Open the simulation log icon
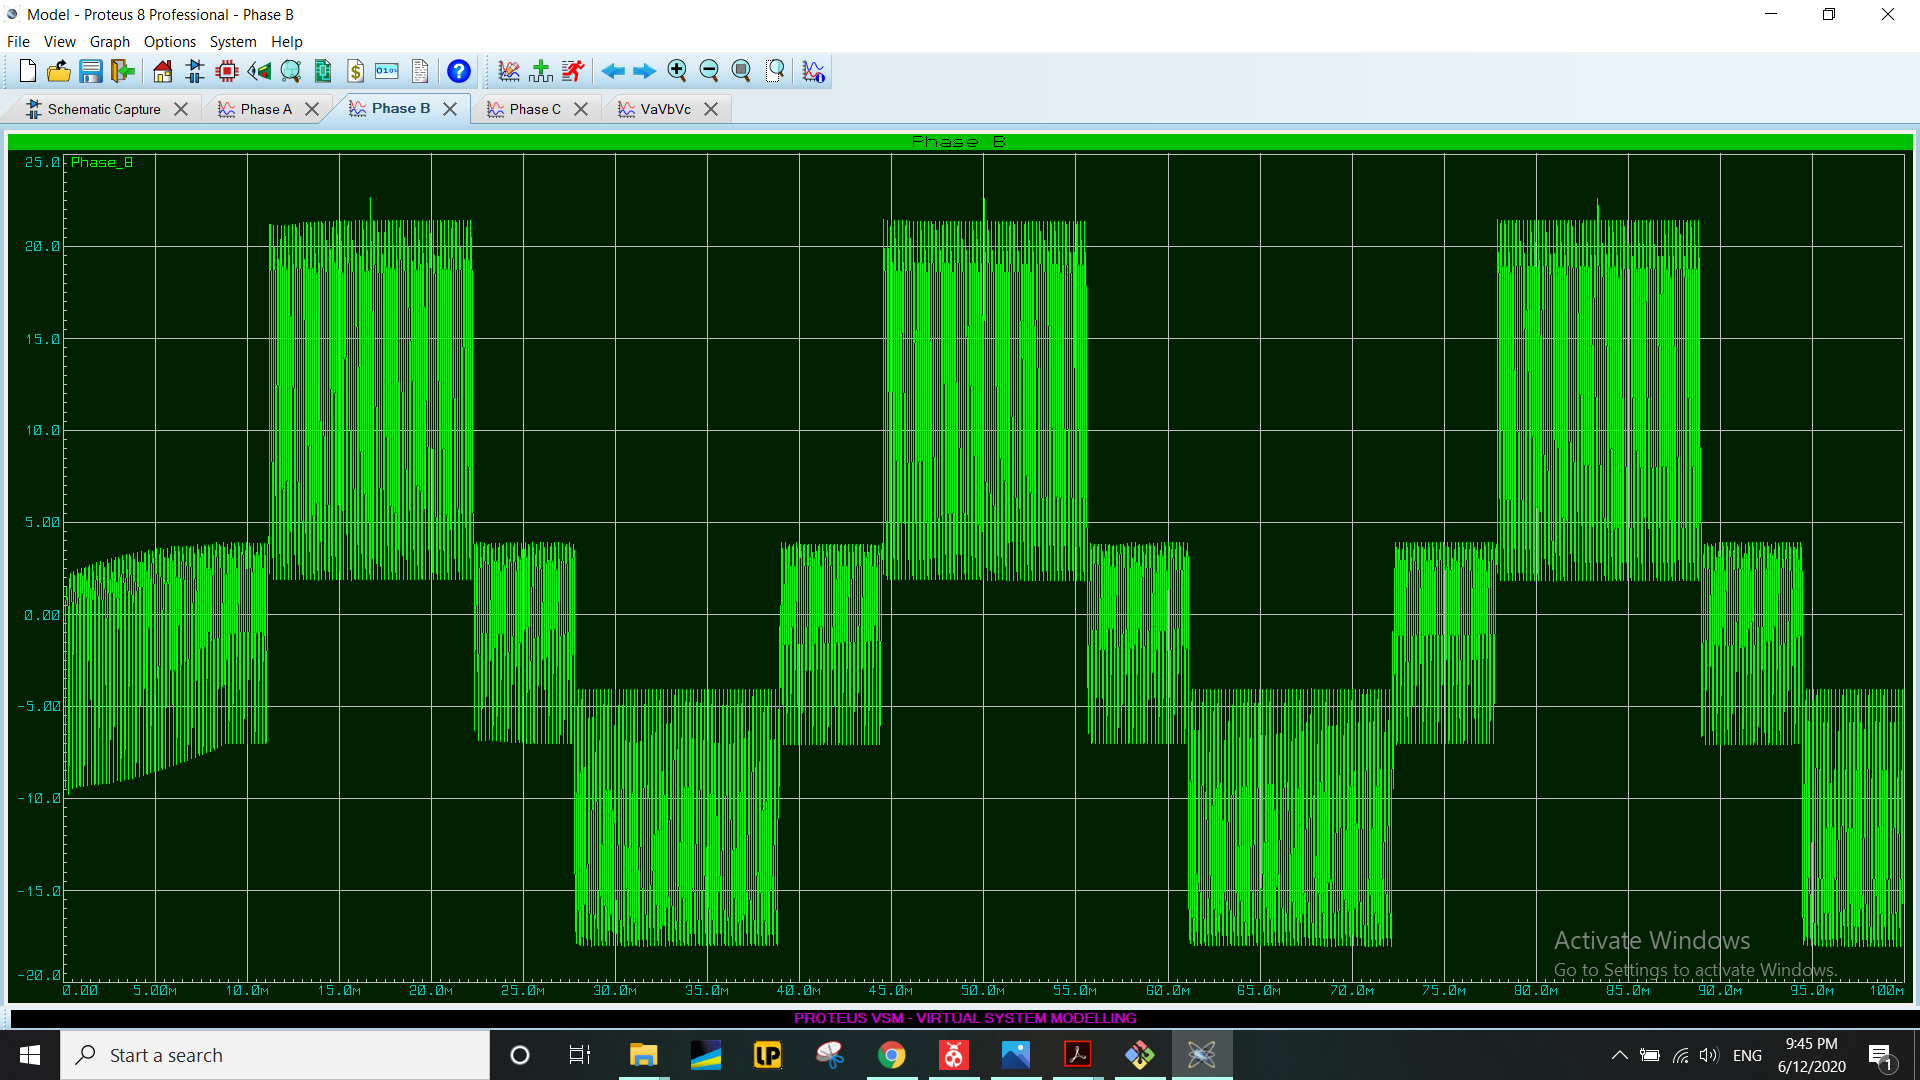Image resolution: width=1920 pixels, height=1080 pixels. [x=814, y=71]
